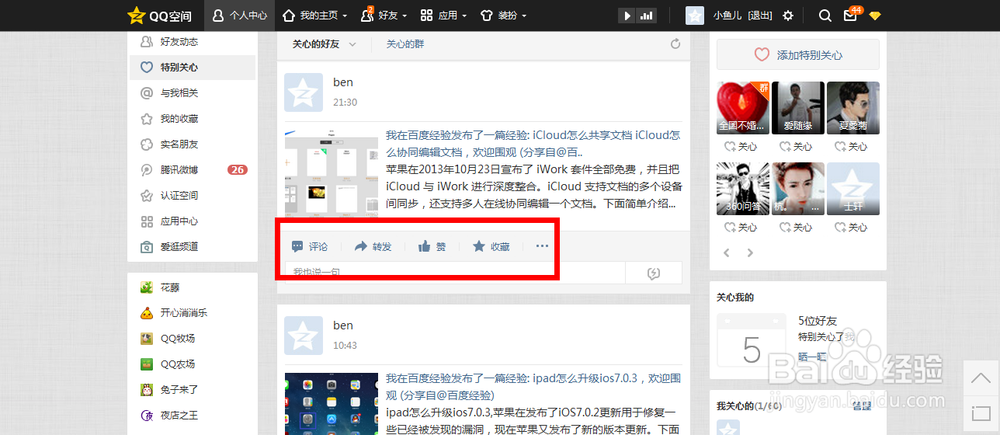Click the 小鱼儿 username
Viewport: 1000px width, 435px height.
pos(727,15)
